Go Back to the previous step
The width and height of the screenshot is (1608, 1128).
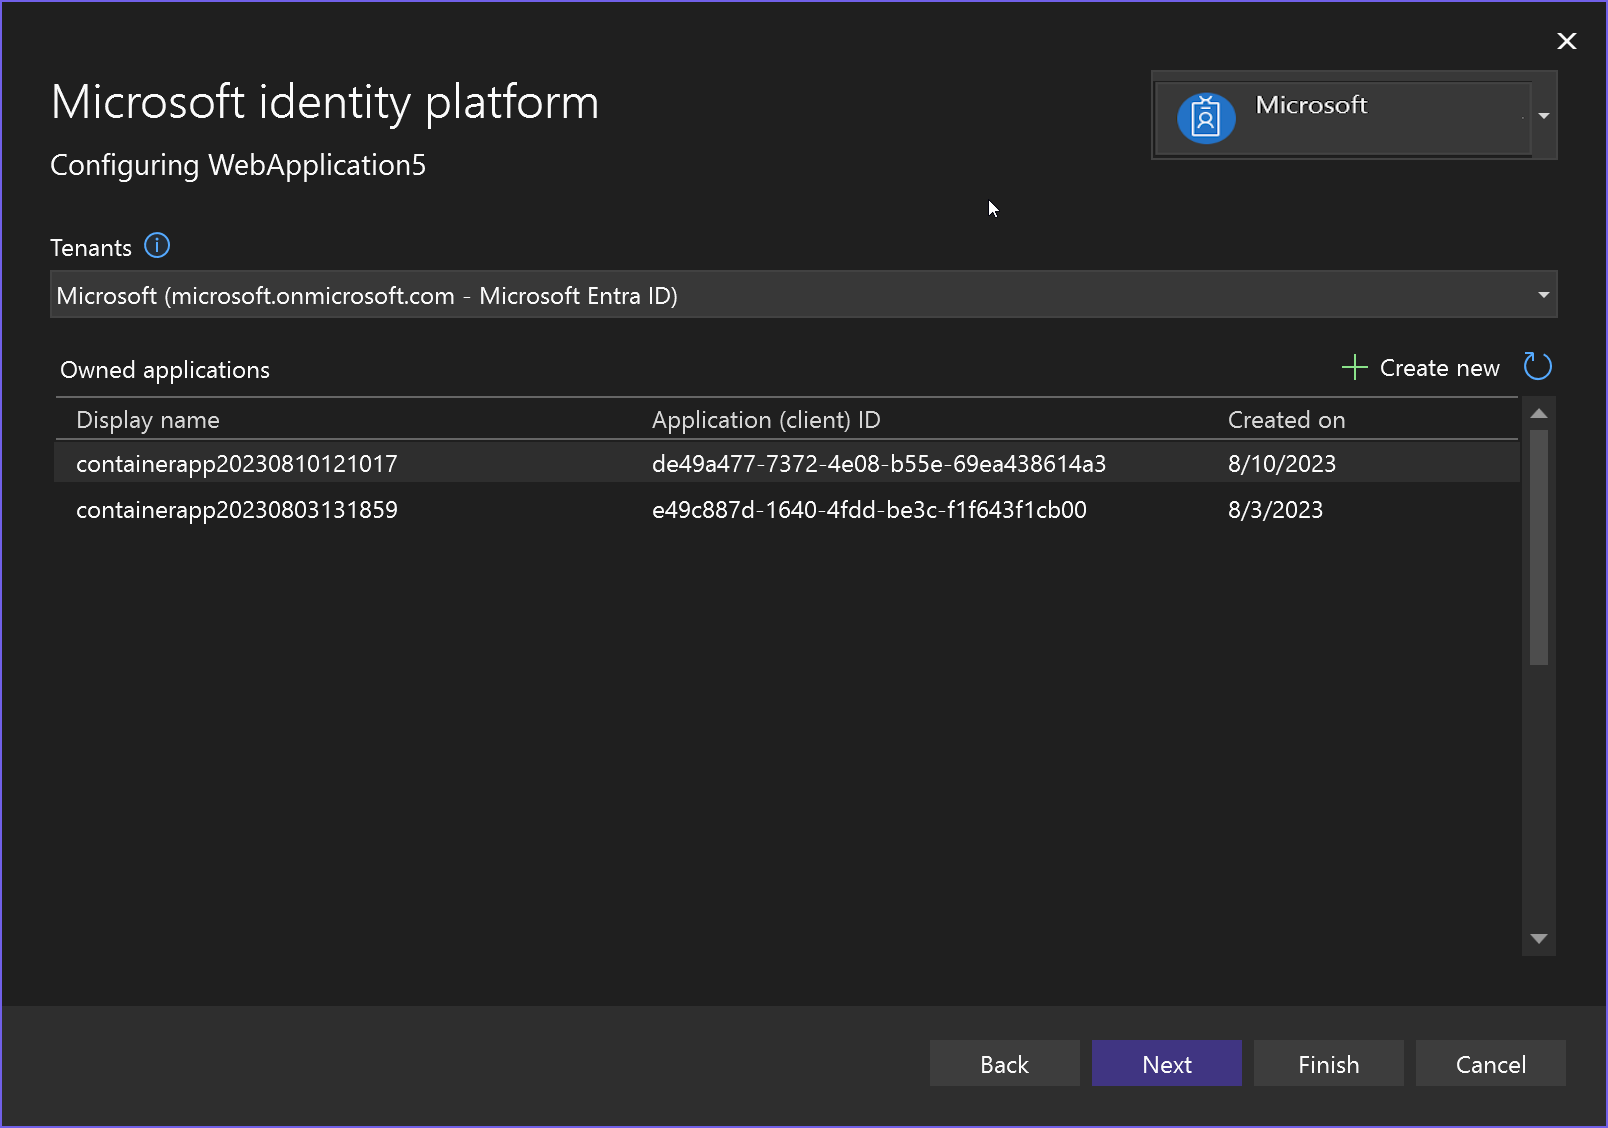(1005, 1063)
